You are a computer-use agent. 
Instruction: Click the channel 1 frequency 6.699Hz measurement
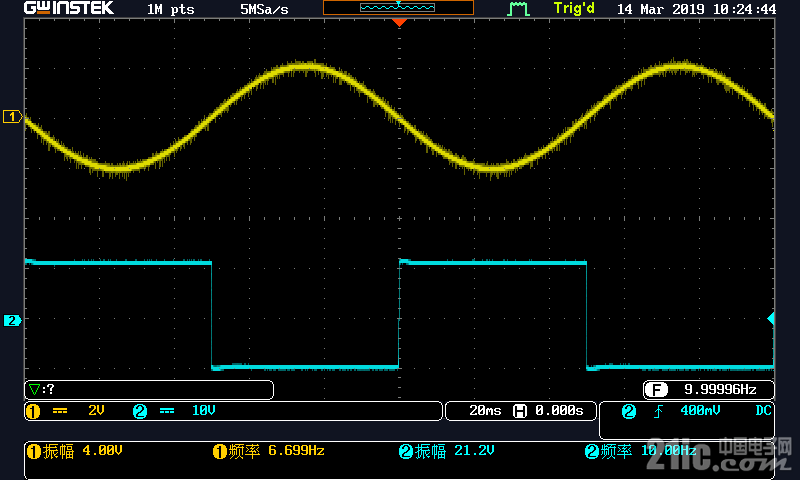click(269, 451)
